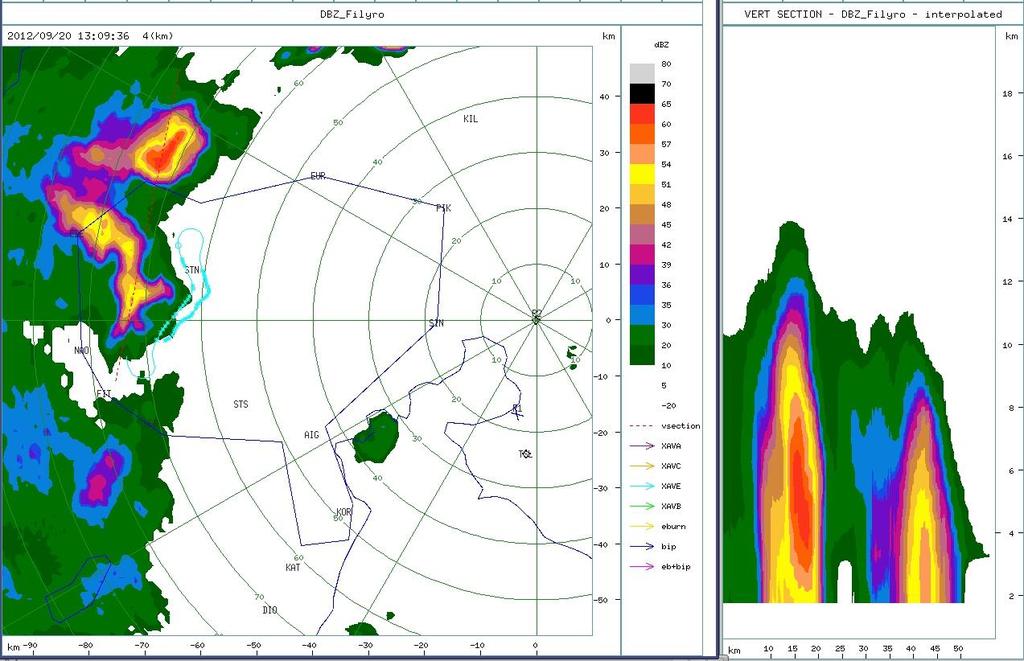Click the dark blue bip arrow in legend
Viewport: 1024px width, 661px height.
click(642, 547)
